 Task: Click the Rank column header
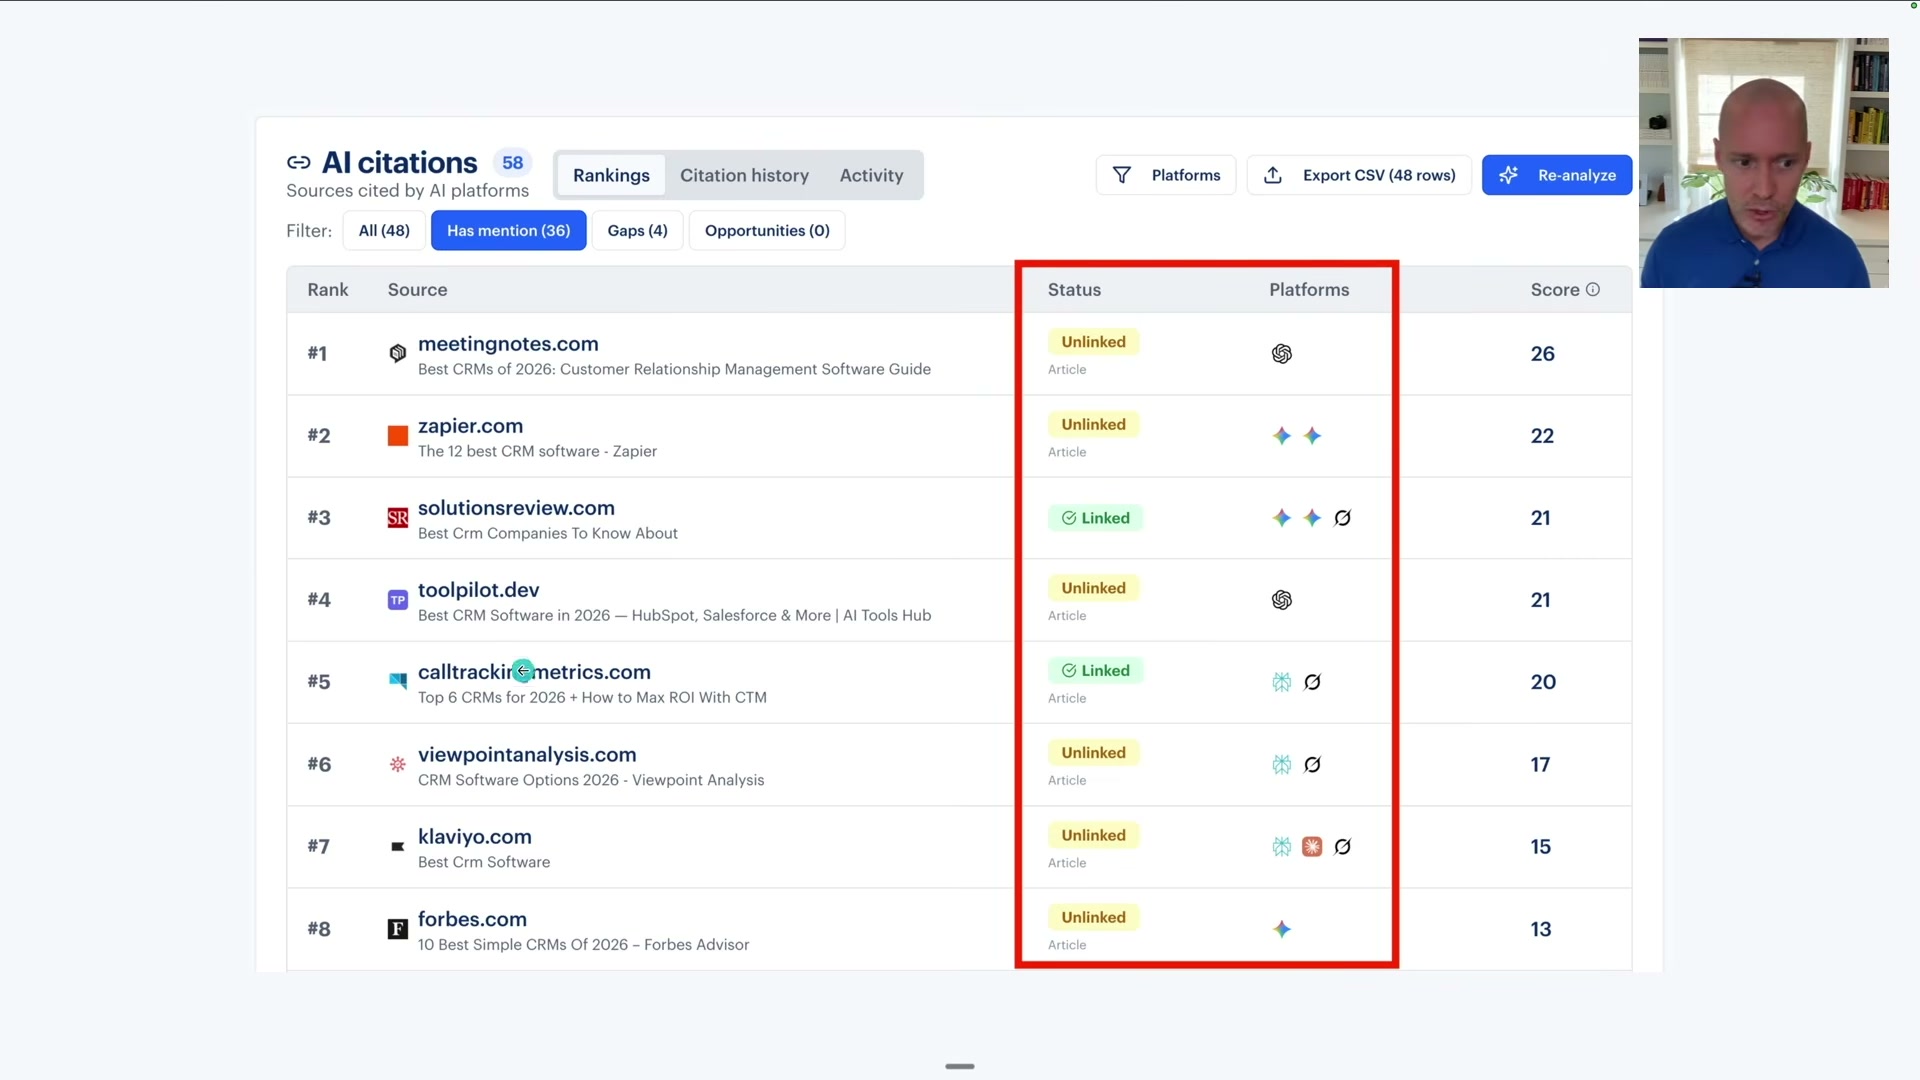tap(328, 290)
